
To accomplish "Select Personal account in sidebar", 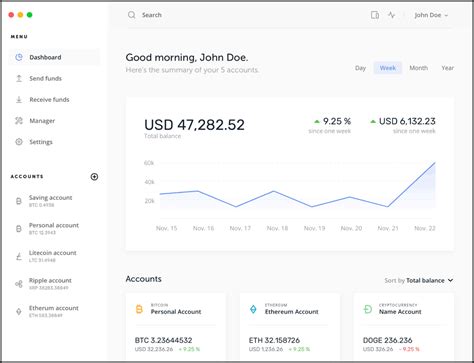I will click(54, 228).
